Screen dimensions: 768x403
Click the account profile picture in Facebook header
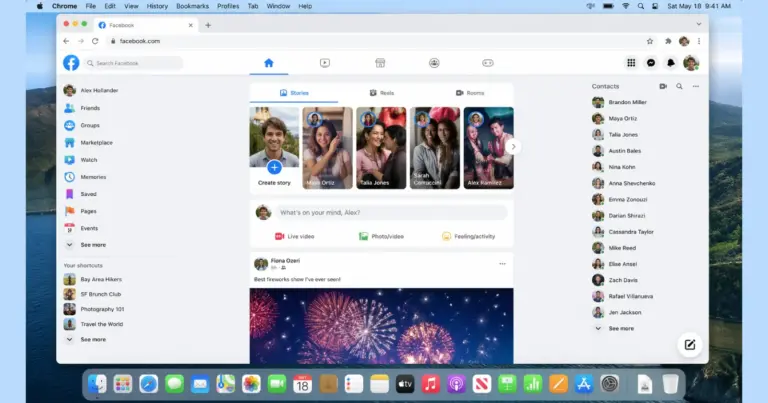pos(691,63)
